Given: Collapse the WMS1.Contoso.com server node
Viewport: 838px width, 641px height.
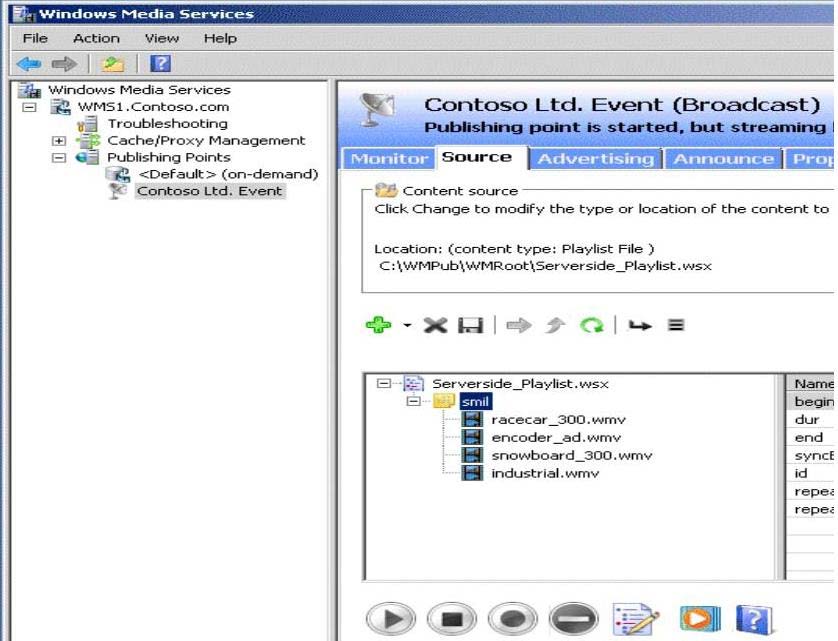Looking at the screenshot, I should click(29, 107).
